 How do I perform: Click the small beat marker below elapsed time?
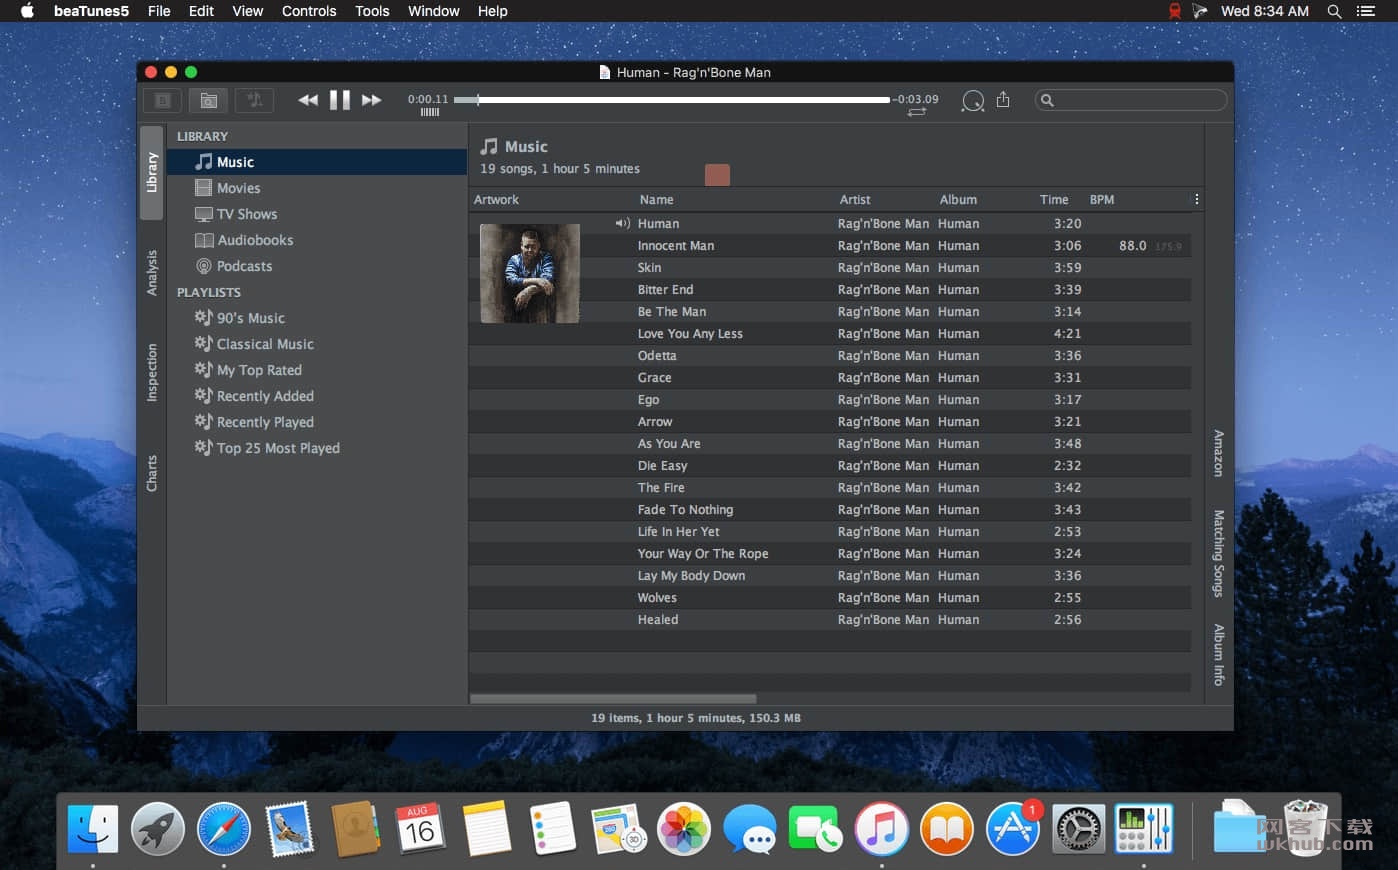point(430,112)
